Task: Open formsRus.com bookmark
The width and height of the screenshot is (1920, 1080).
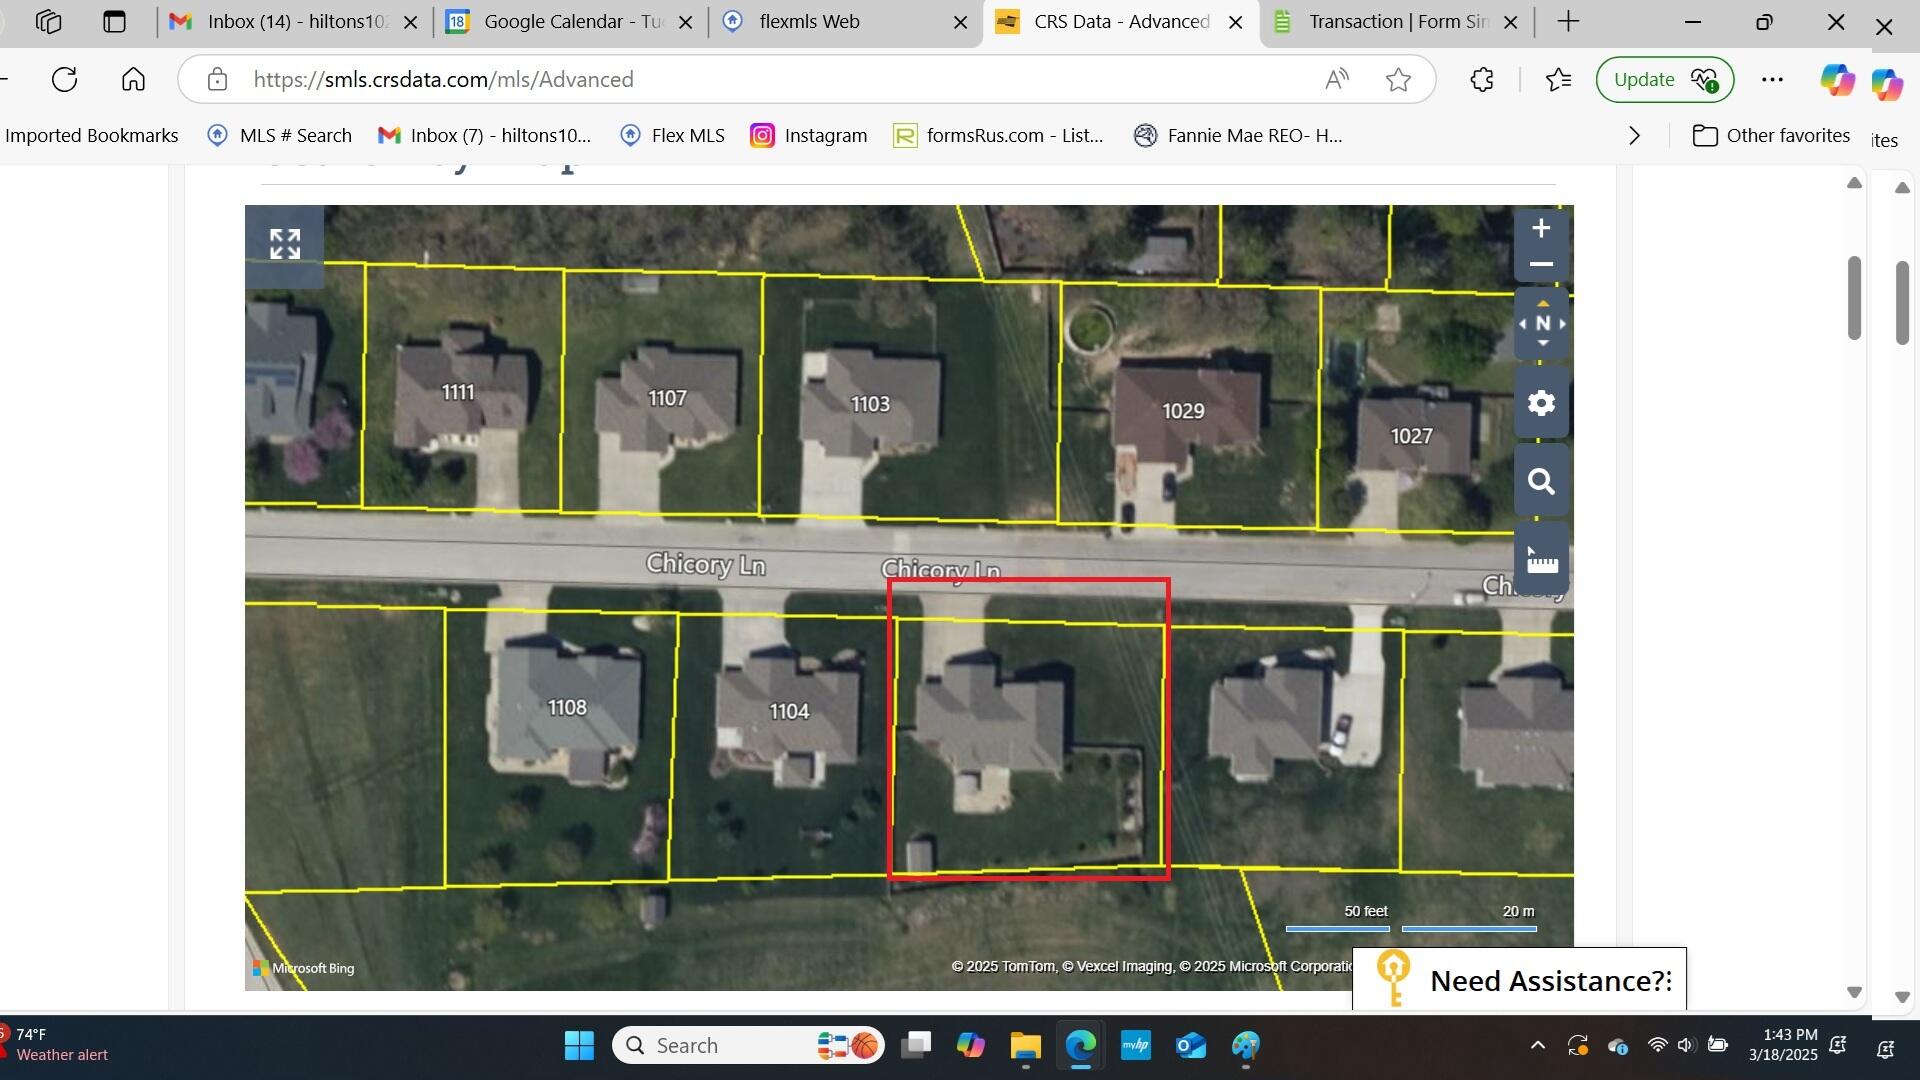Action: coord(998,136)
